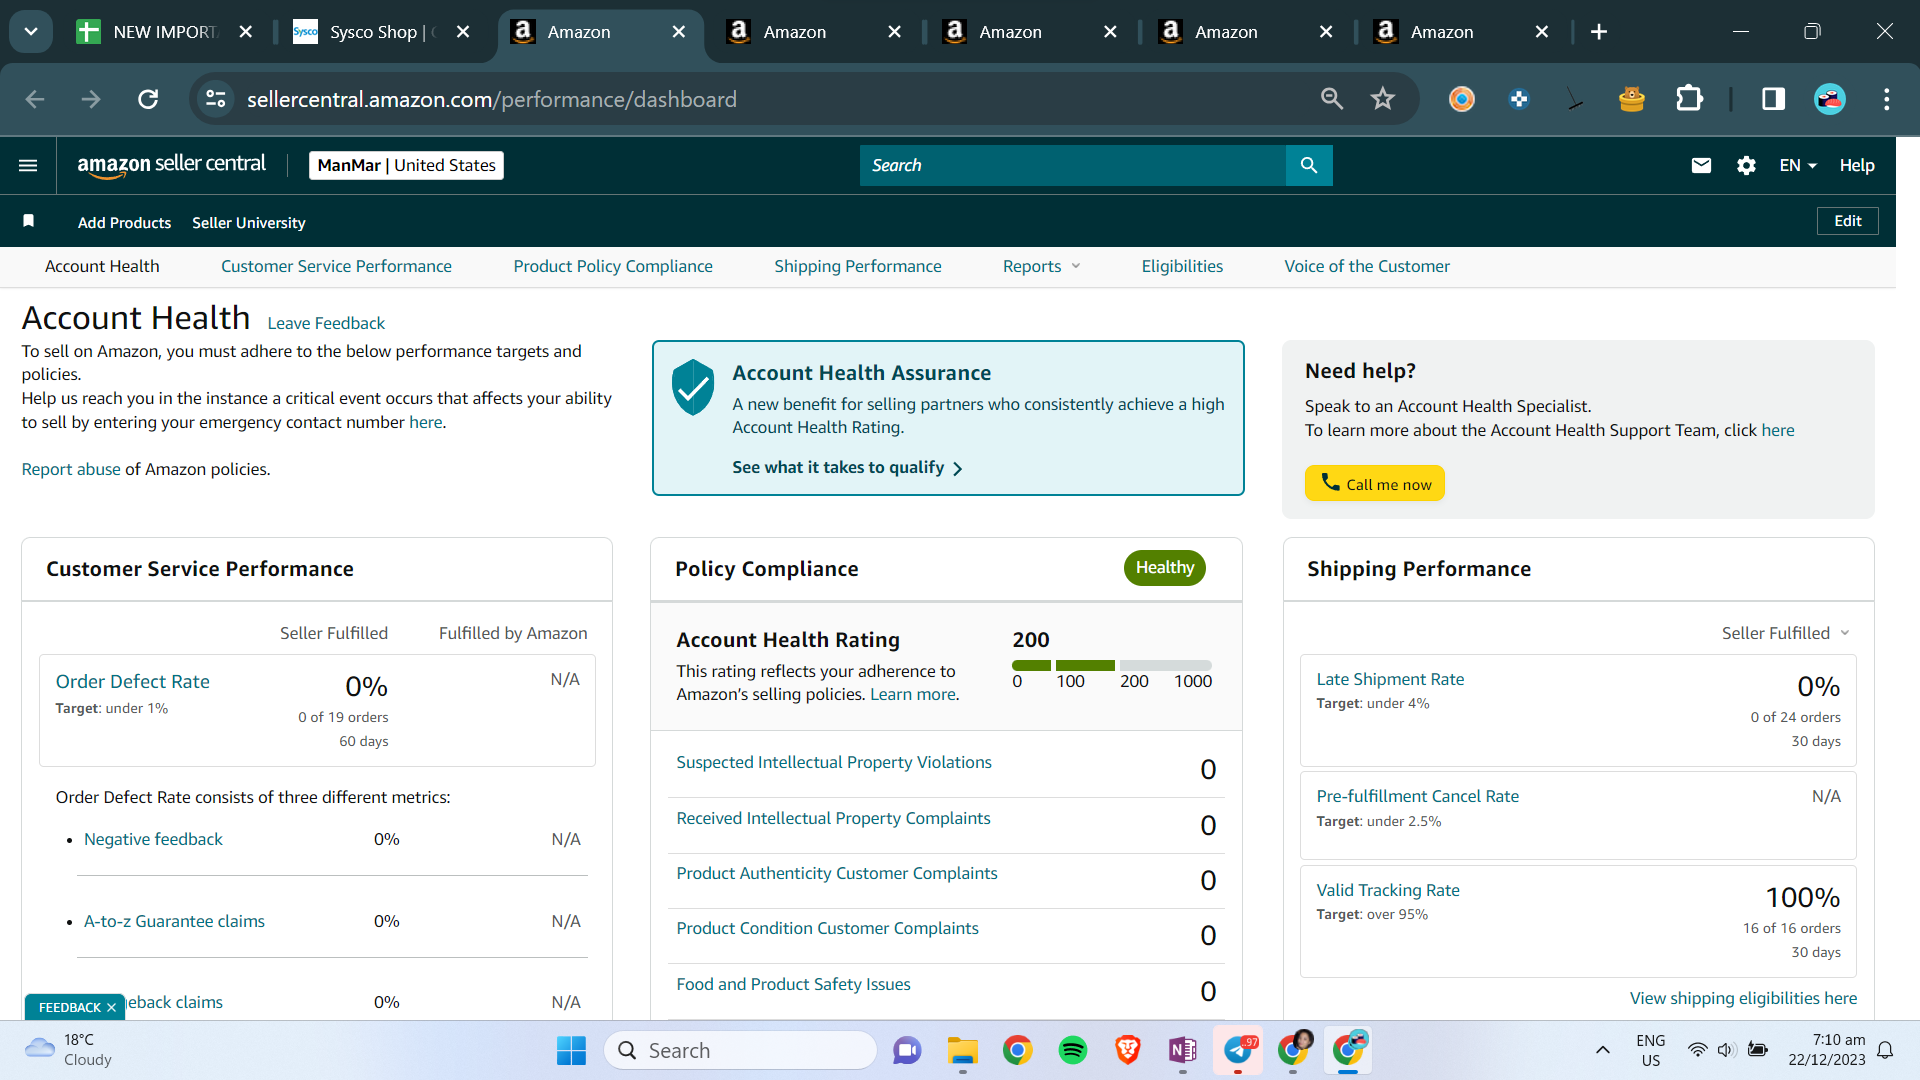Open the Help link
The height and width of the screenshot is (1080, 1920).
[1857, 165]
